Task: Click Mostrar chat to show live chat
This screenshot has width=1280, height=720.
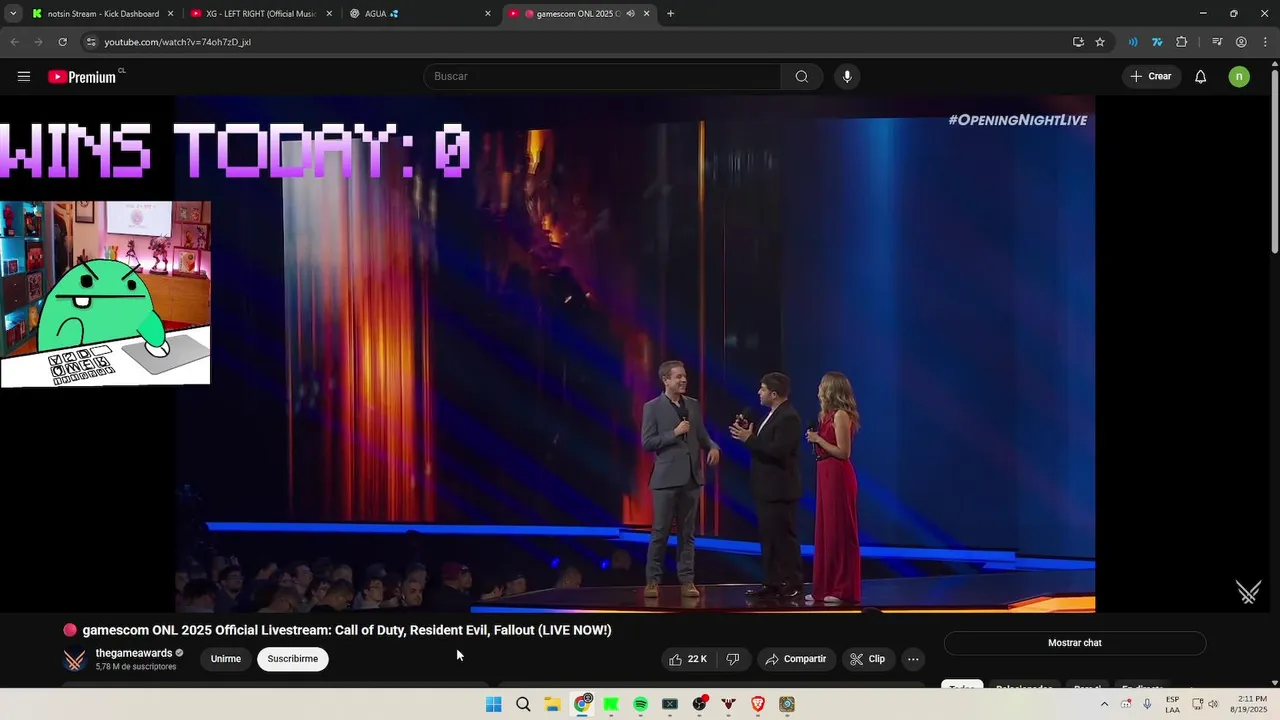Action: (x=1075, y=643)
